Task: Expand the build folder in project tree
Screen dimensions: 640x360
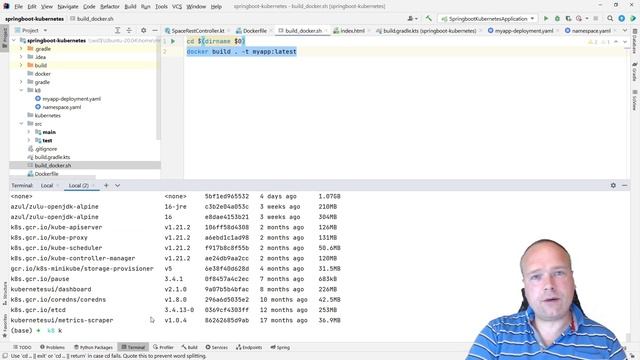Action: click(21, 65)
